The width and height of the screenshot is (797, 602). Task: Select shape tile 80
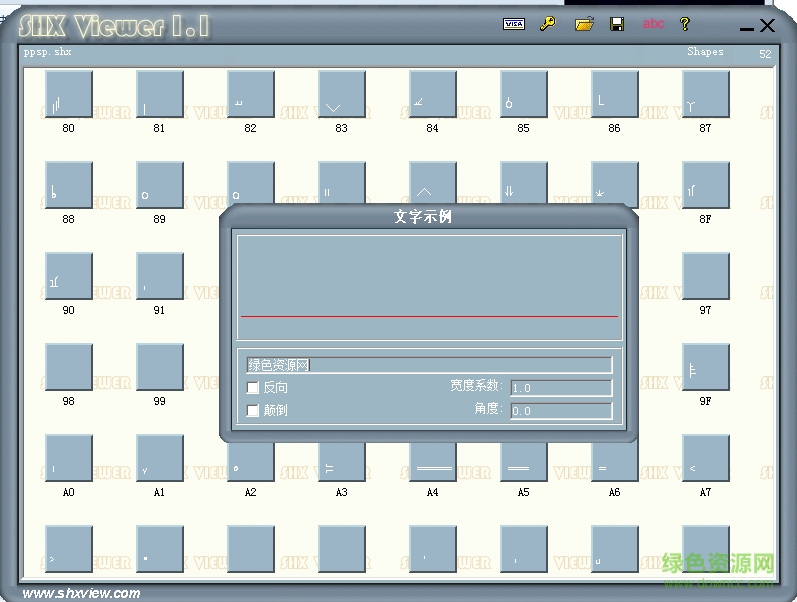[69, 94]
